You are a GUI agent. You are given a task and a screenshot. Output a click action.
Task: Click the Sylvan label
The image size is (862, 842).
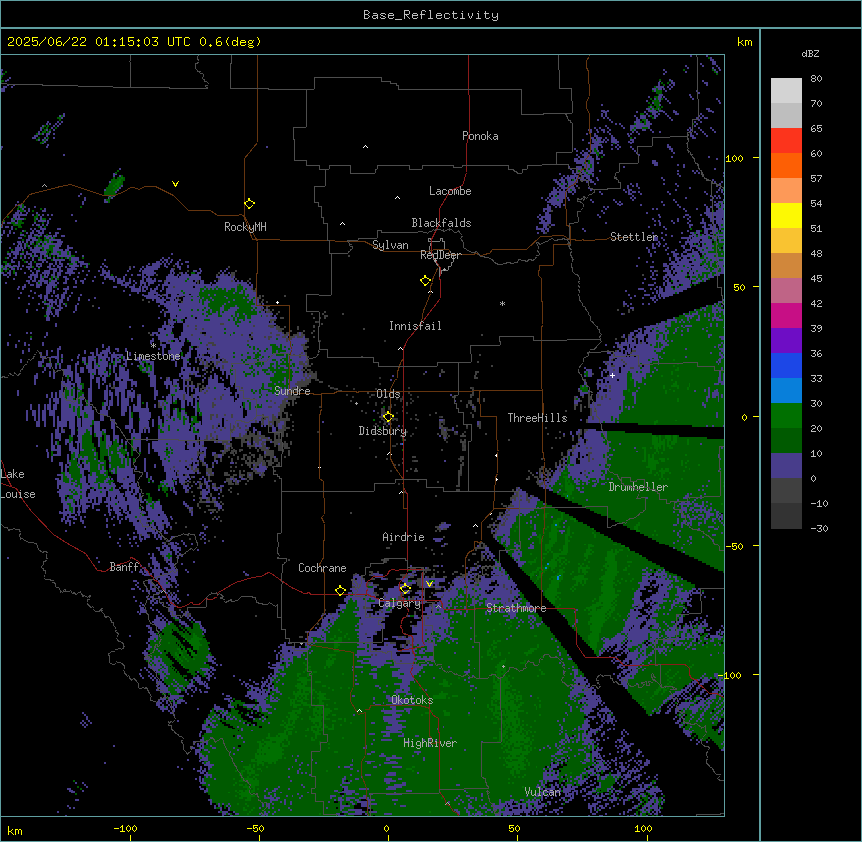click(x=390, y=245)
